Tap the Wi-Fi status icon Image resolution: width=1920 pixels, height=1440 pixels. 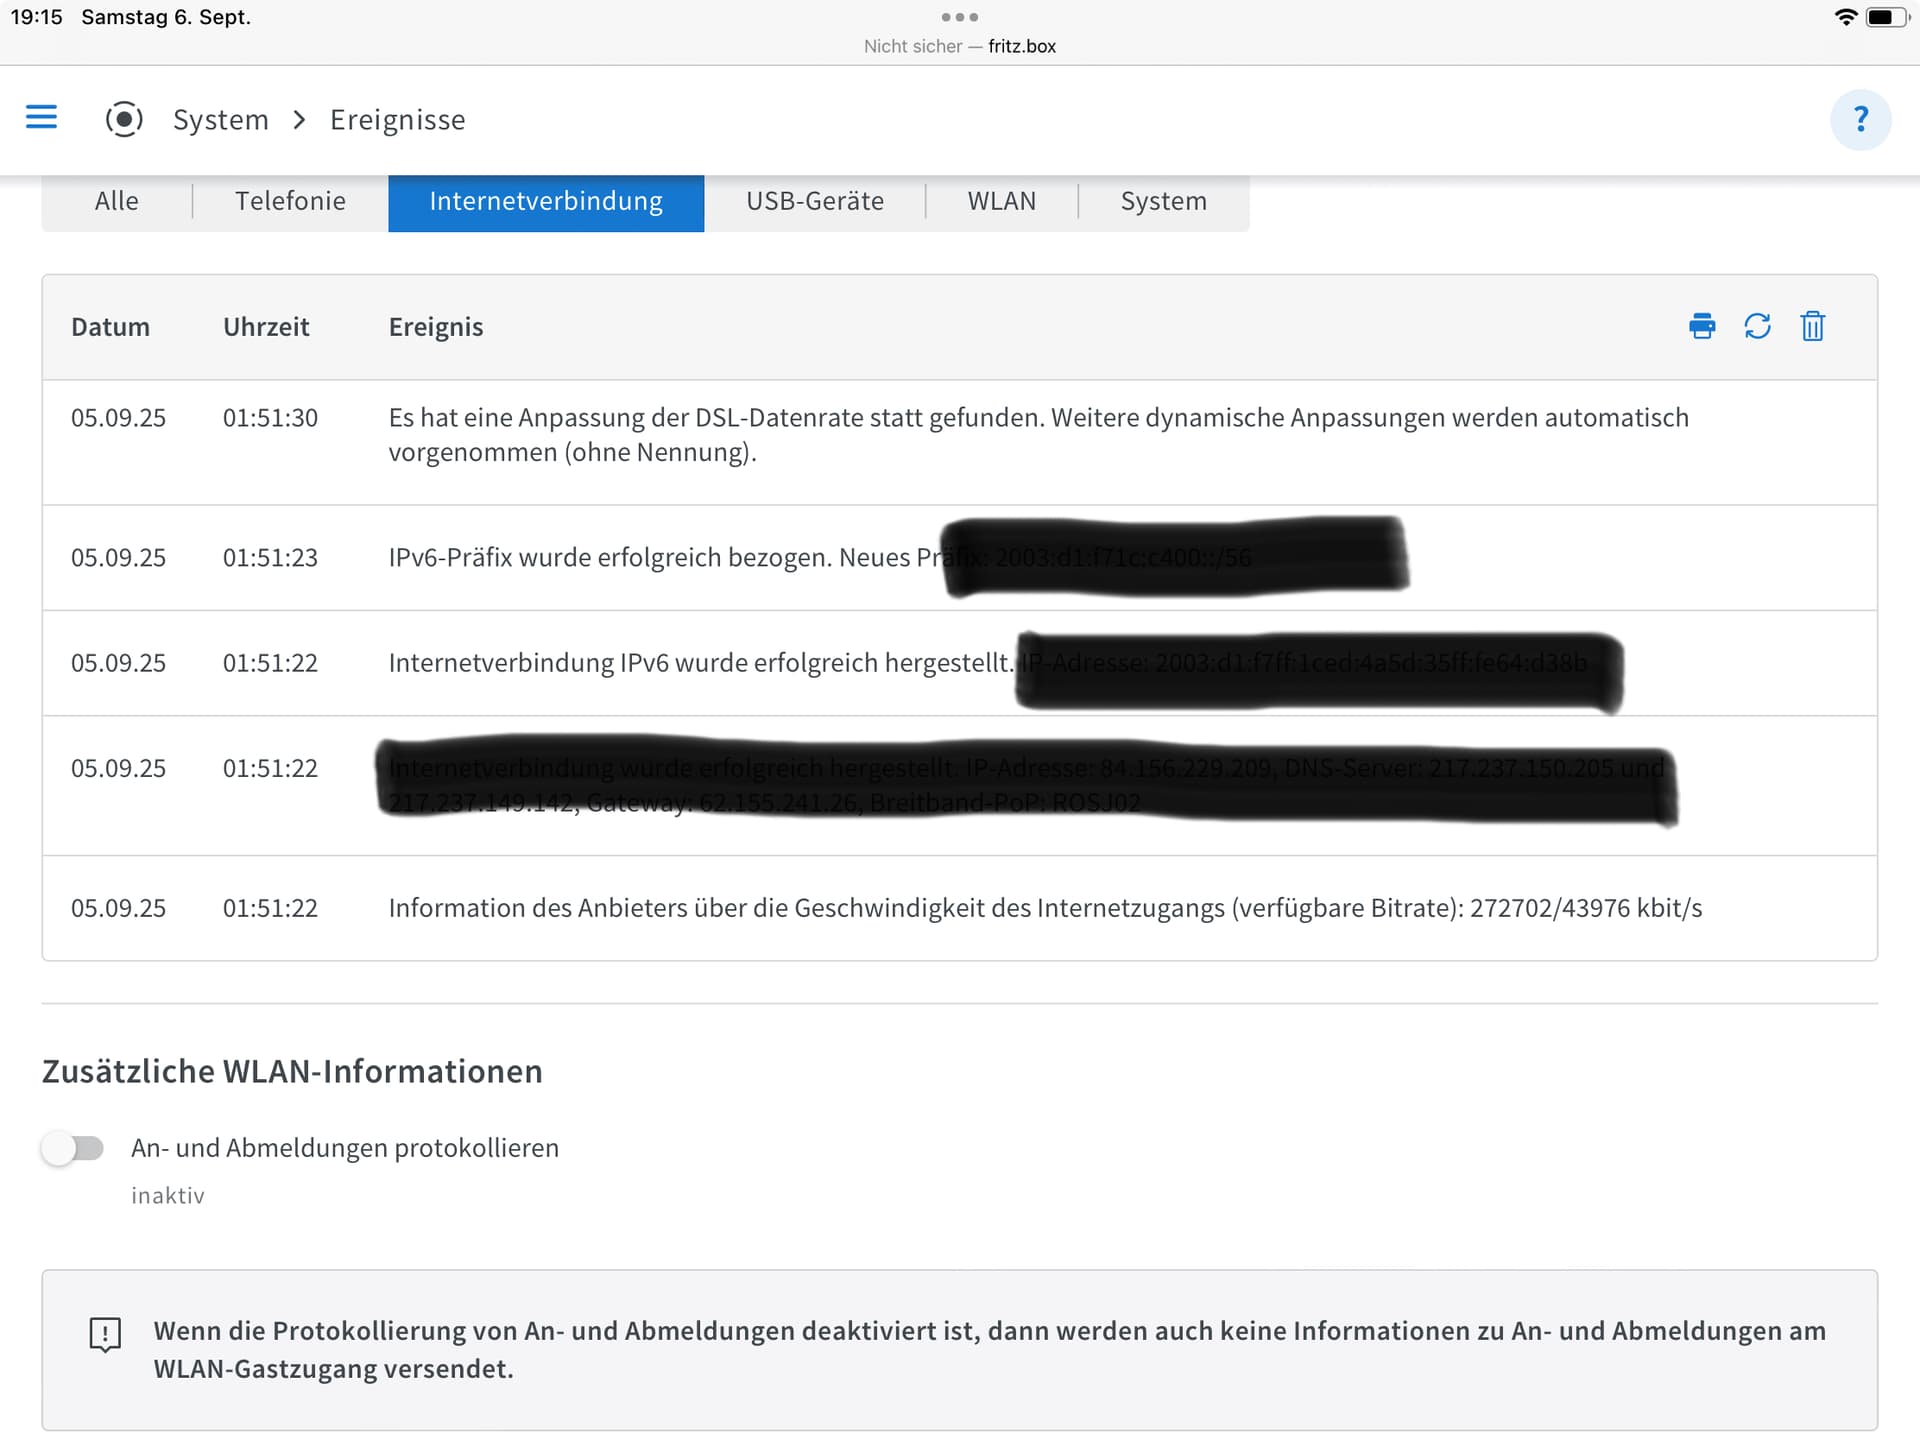(1845, 17)
